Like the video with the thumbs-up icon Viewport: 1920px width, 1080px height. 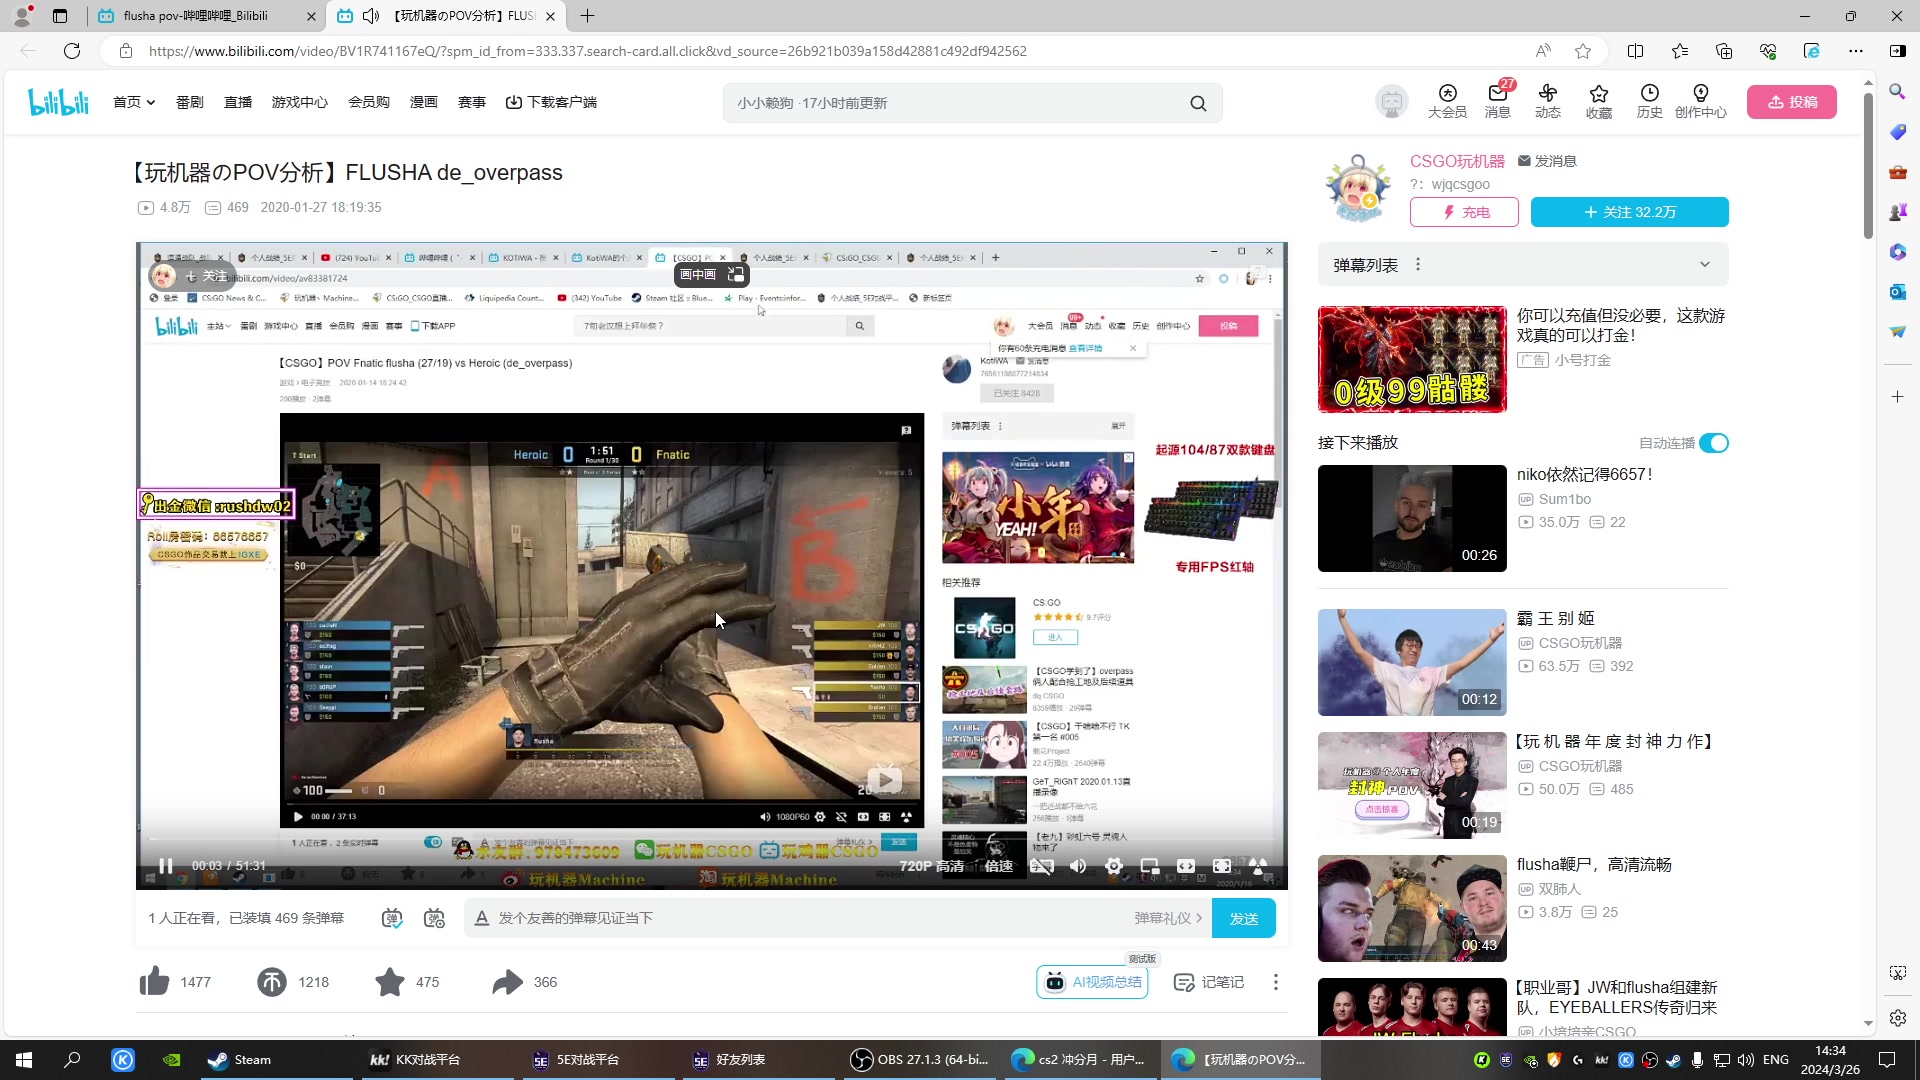154,982
